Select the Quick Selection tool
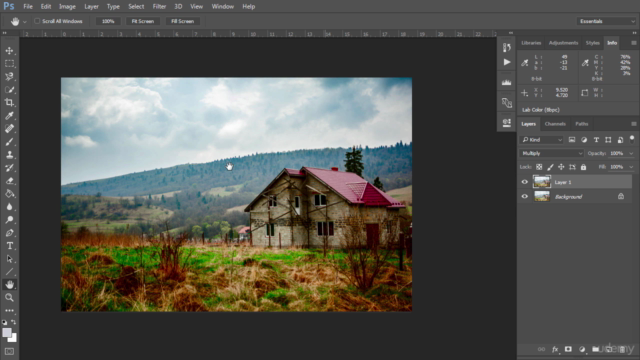The image size is (640, 360). (x=9, y=90)
